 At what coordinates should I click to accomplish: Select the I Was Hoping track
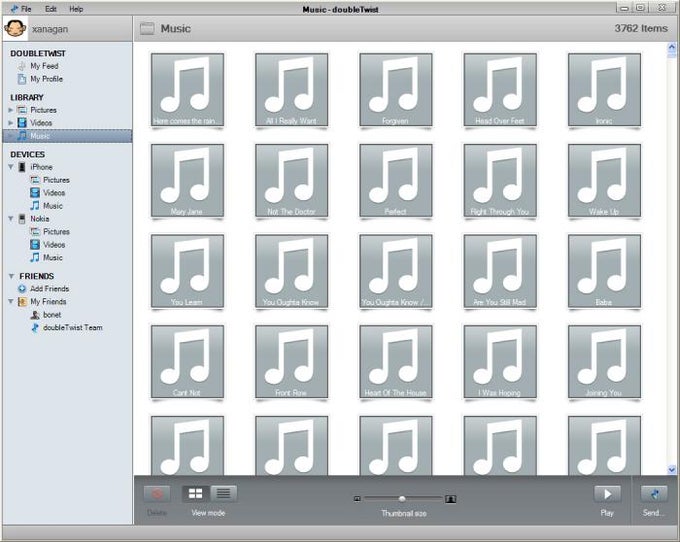[500, 362]
